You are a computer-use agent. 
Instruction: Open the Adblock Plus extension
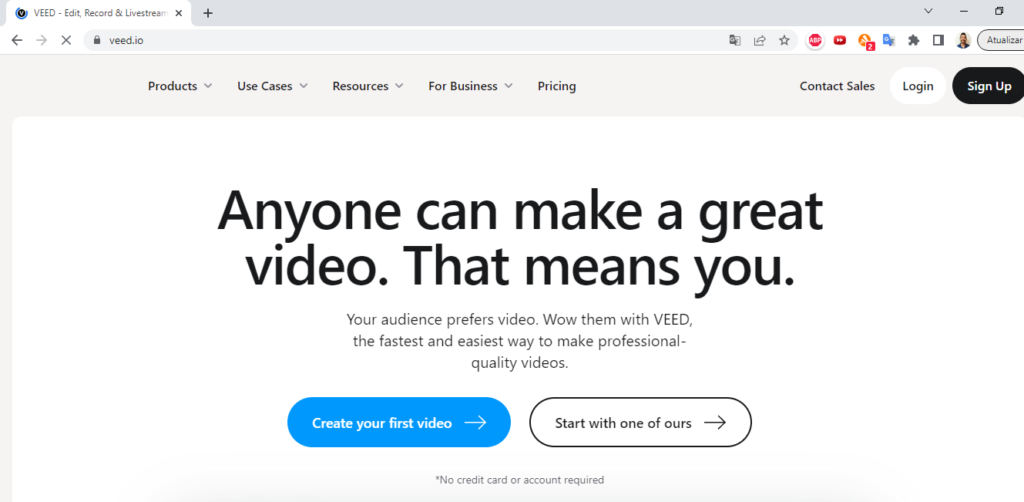815,40
